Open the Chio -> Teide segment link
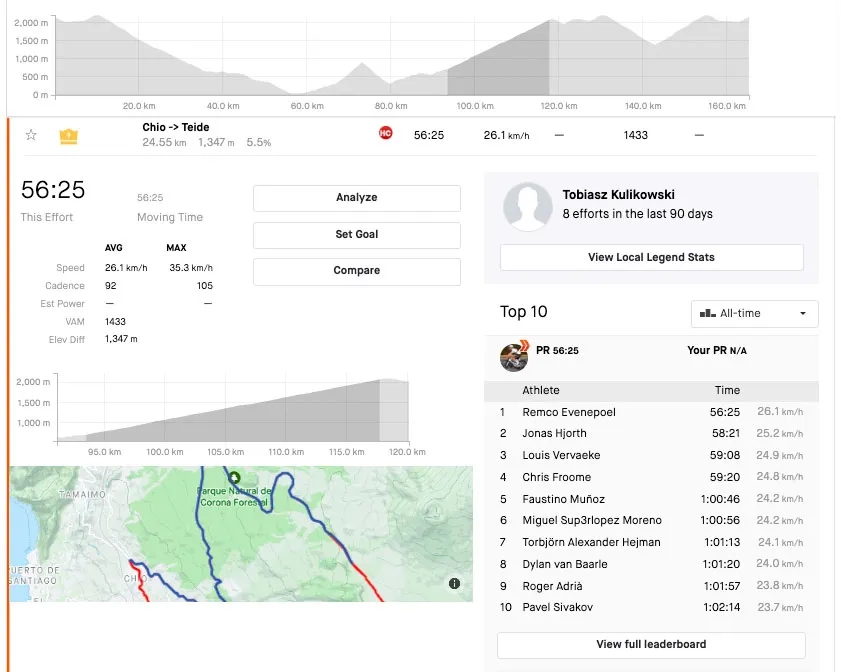The height and width of the screenshot is (672, 841). [176, 127]
